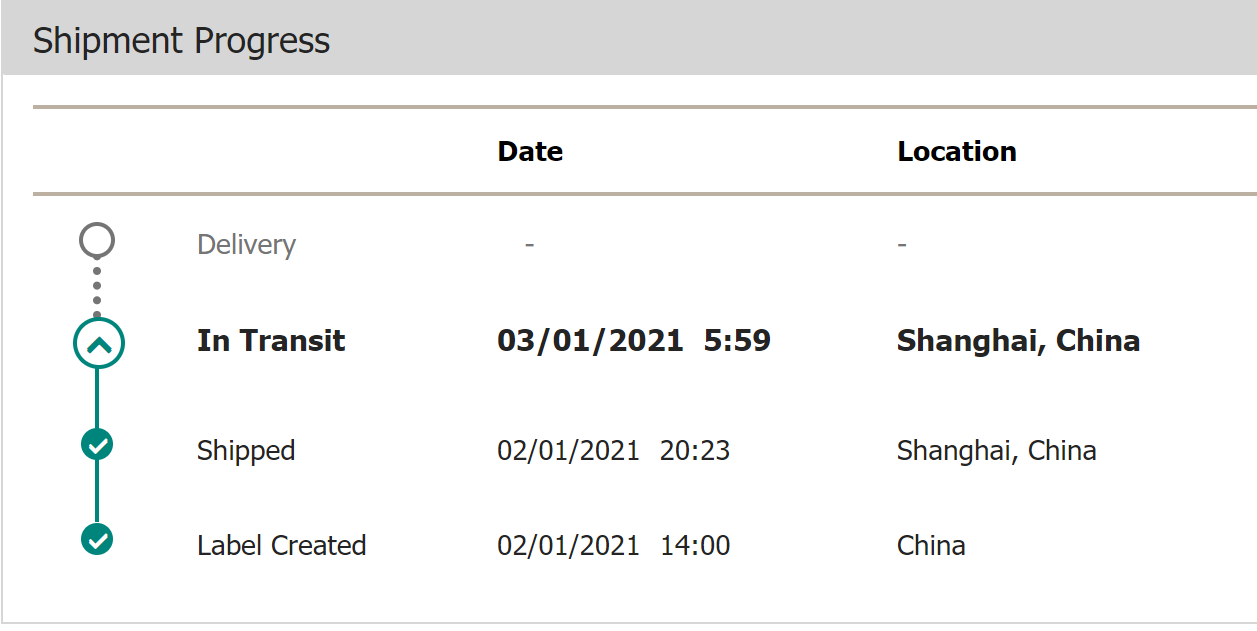Click the Shipped green checkmark icon
This screenshot has height=631, width=1257.
pos(97,445)
